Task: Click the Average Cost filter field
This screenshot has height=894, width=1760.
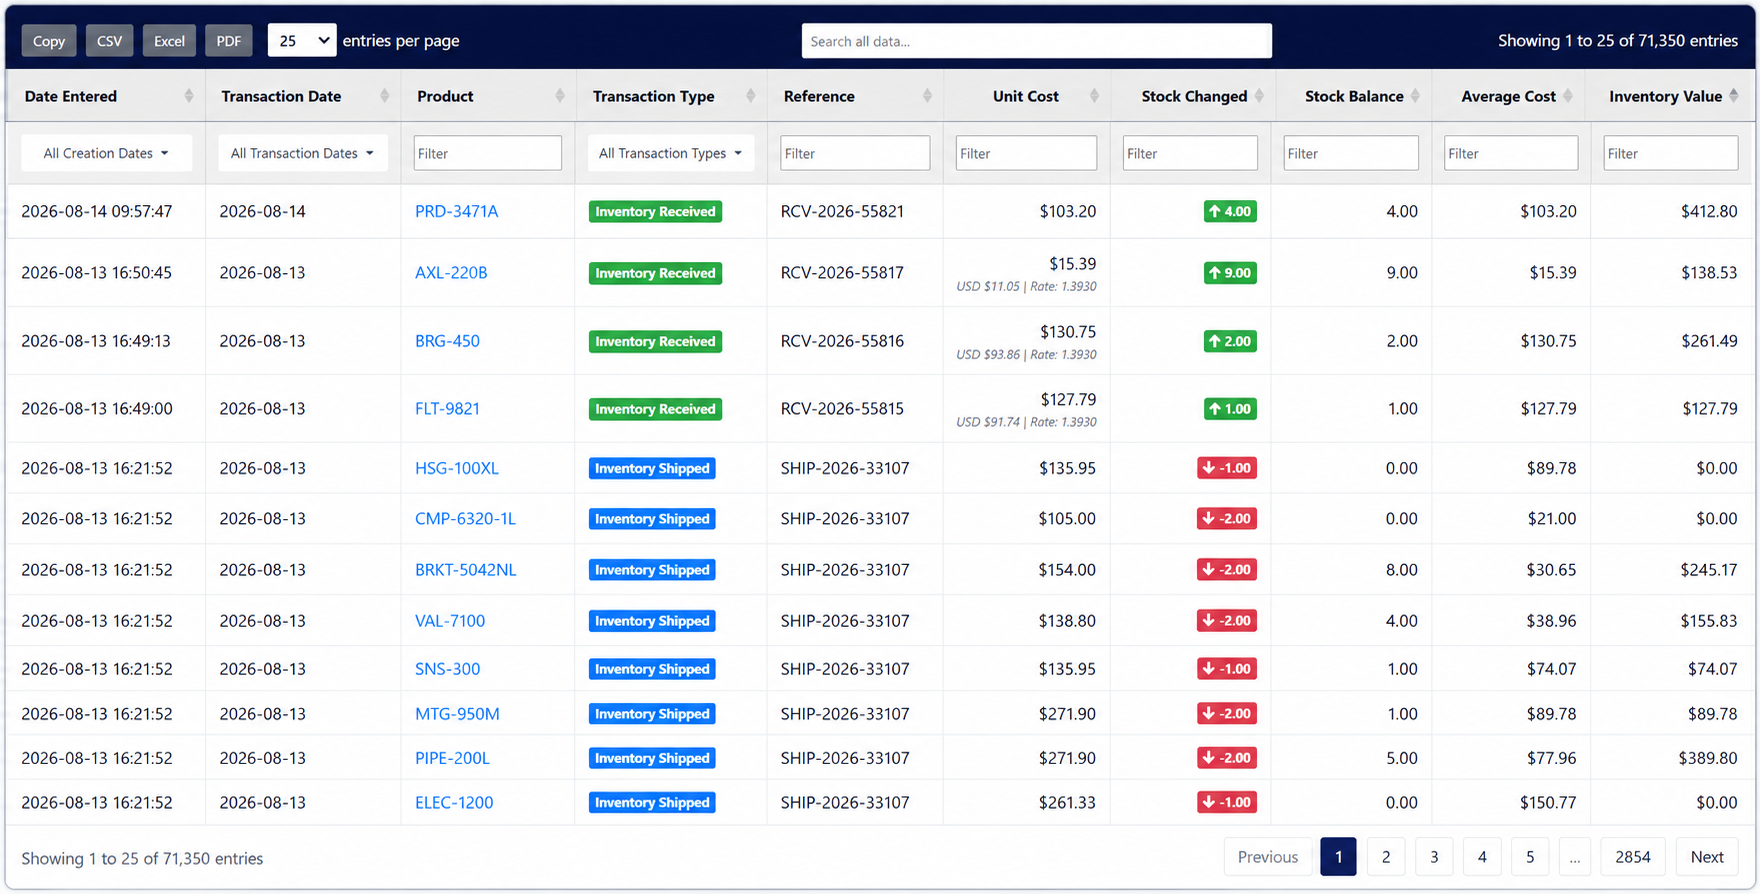Action: coord(1511,153)
